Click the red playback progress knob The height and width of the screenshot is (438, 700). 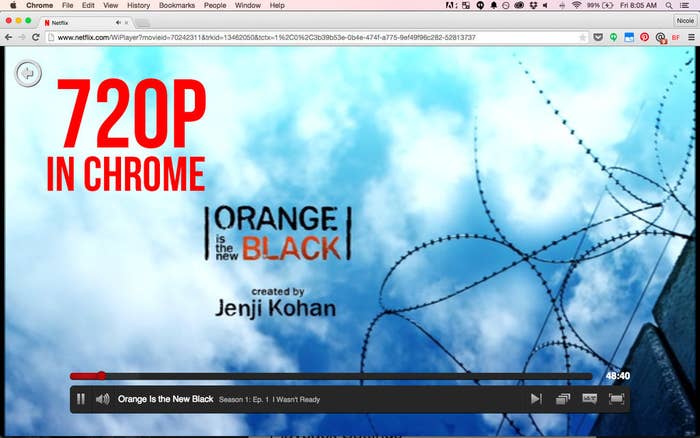click(102, 375)
